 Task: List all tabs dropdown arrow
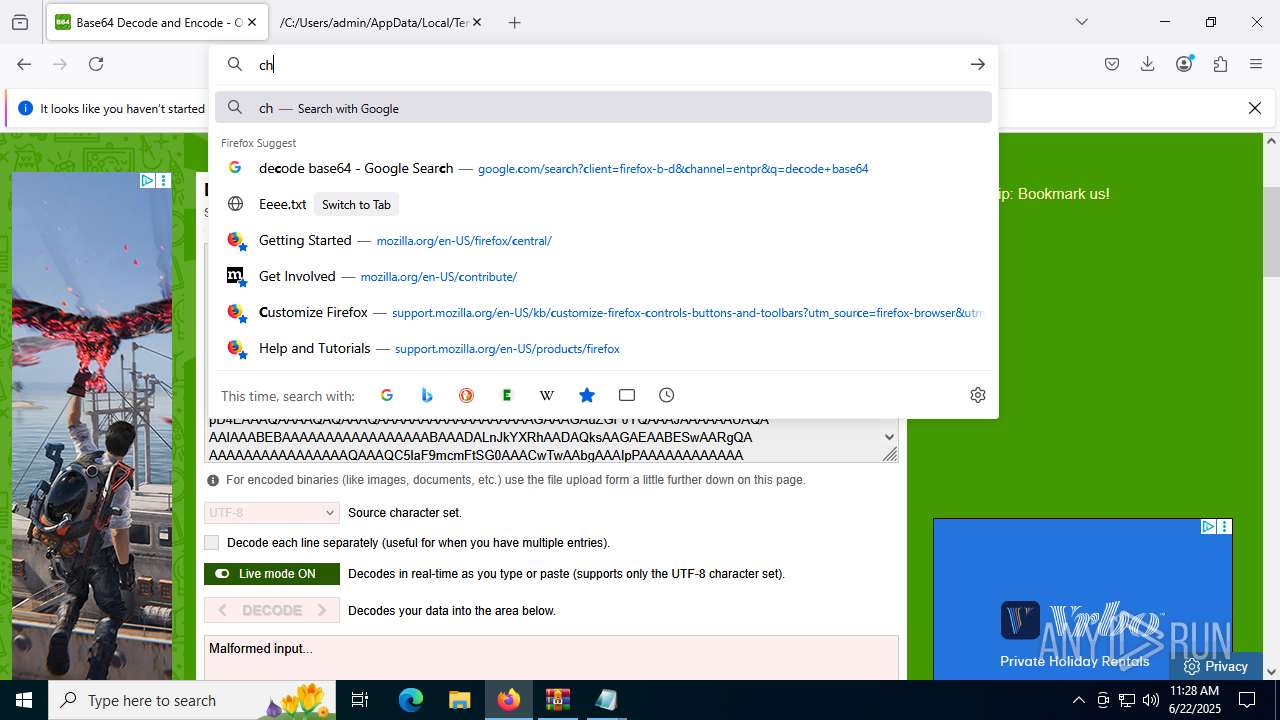click(1082, 22)
